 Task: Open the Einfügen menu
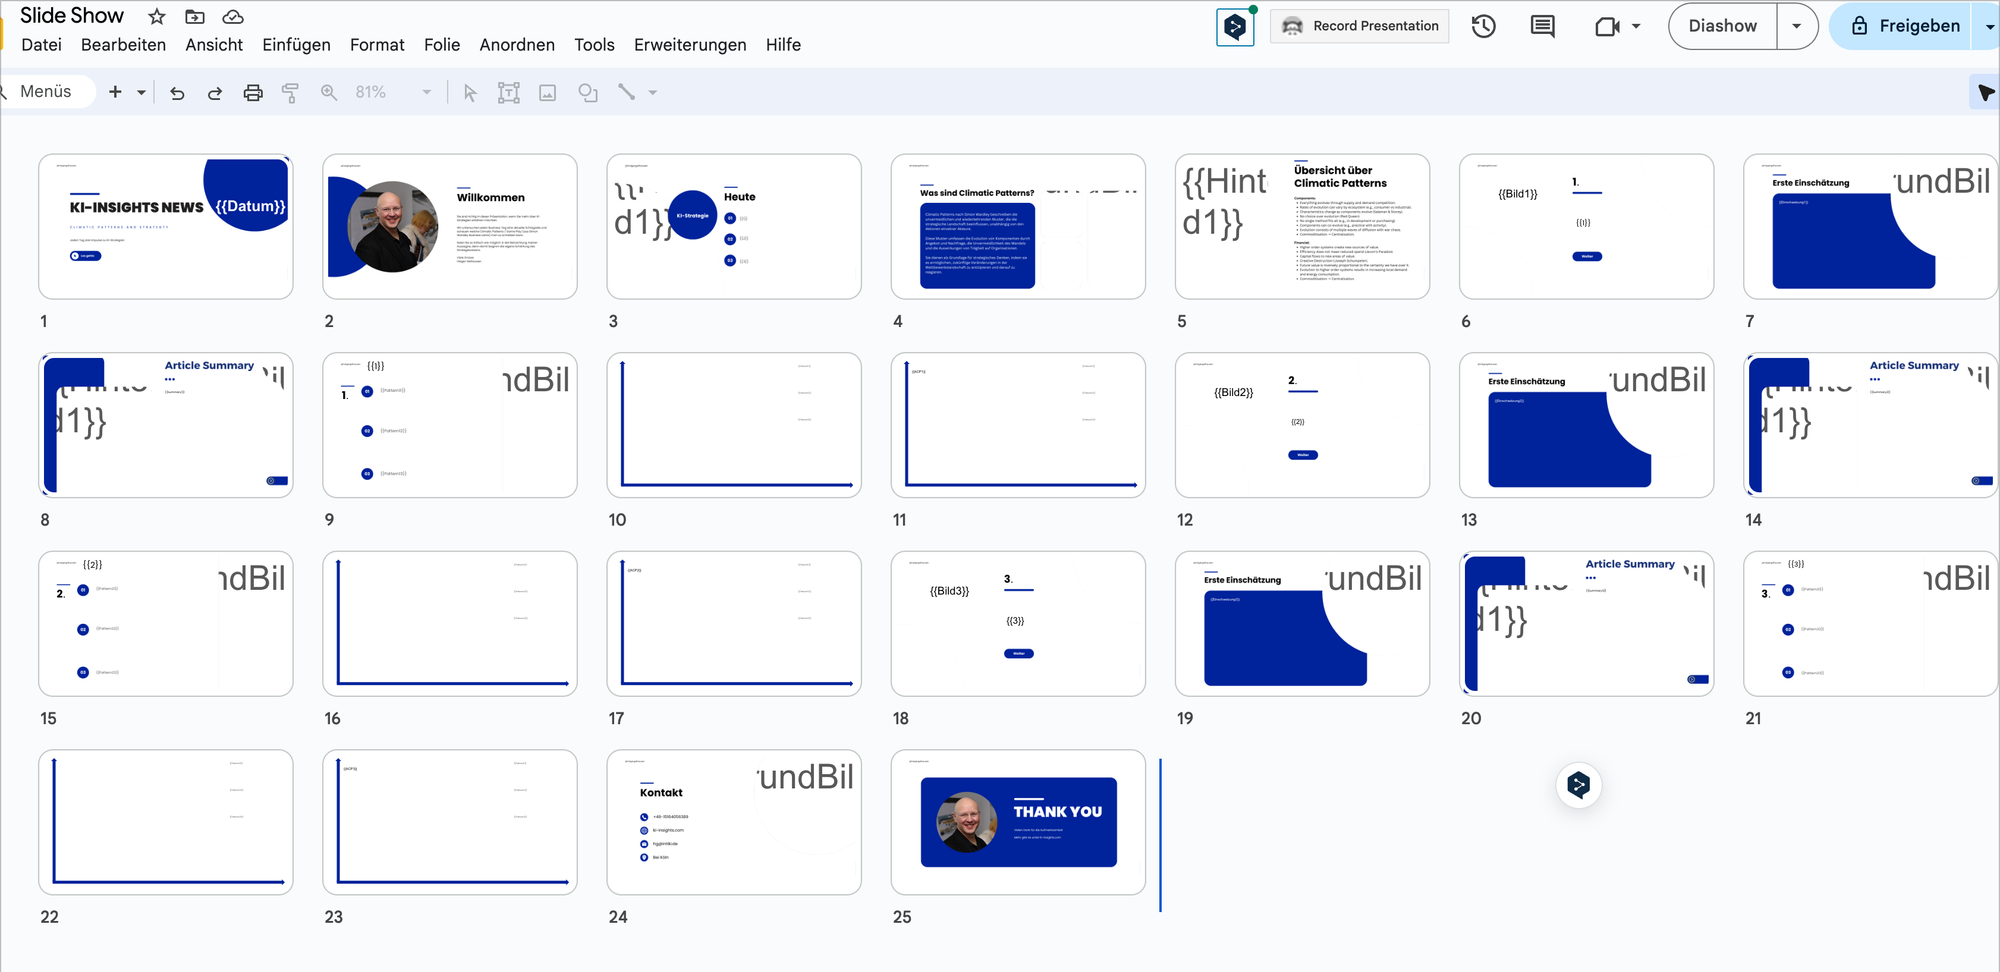pos(296,45)
